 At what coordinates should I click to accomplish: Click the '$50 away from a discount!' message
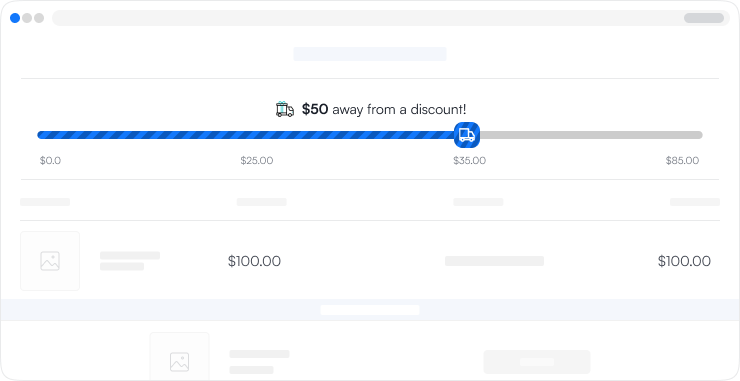[x=384, y=110]
